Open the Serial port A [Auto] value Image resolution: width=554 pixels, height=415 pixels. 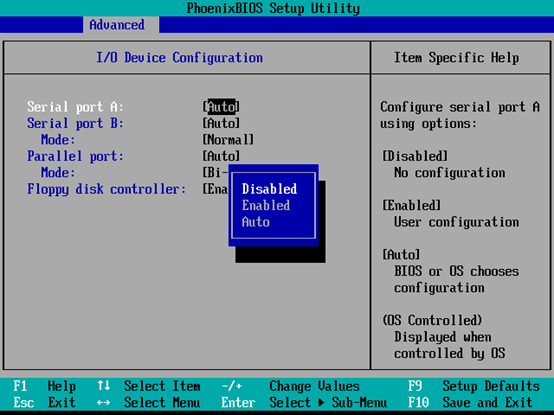point(221,107)
